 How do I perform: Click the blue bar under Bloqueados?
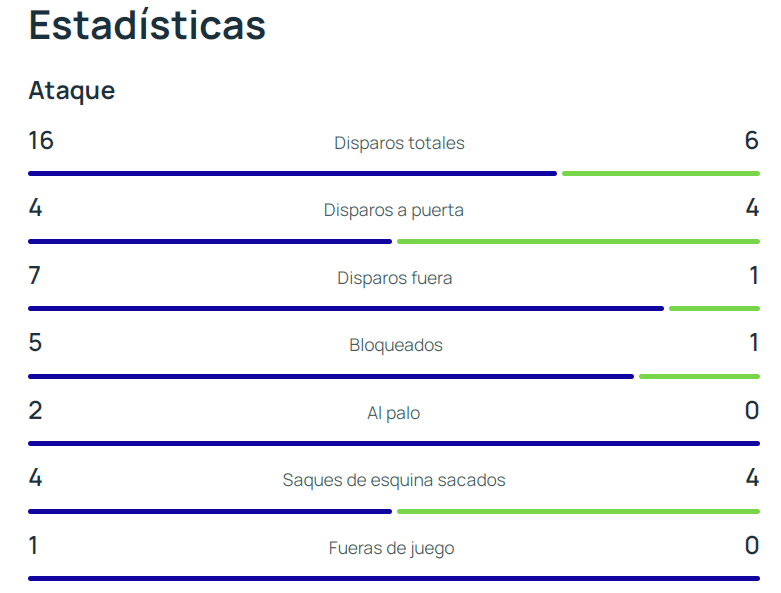[x=331, y=376]
